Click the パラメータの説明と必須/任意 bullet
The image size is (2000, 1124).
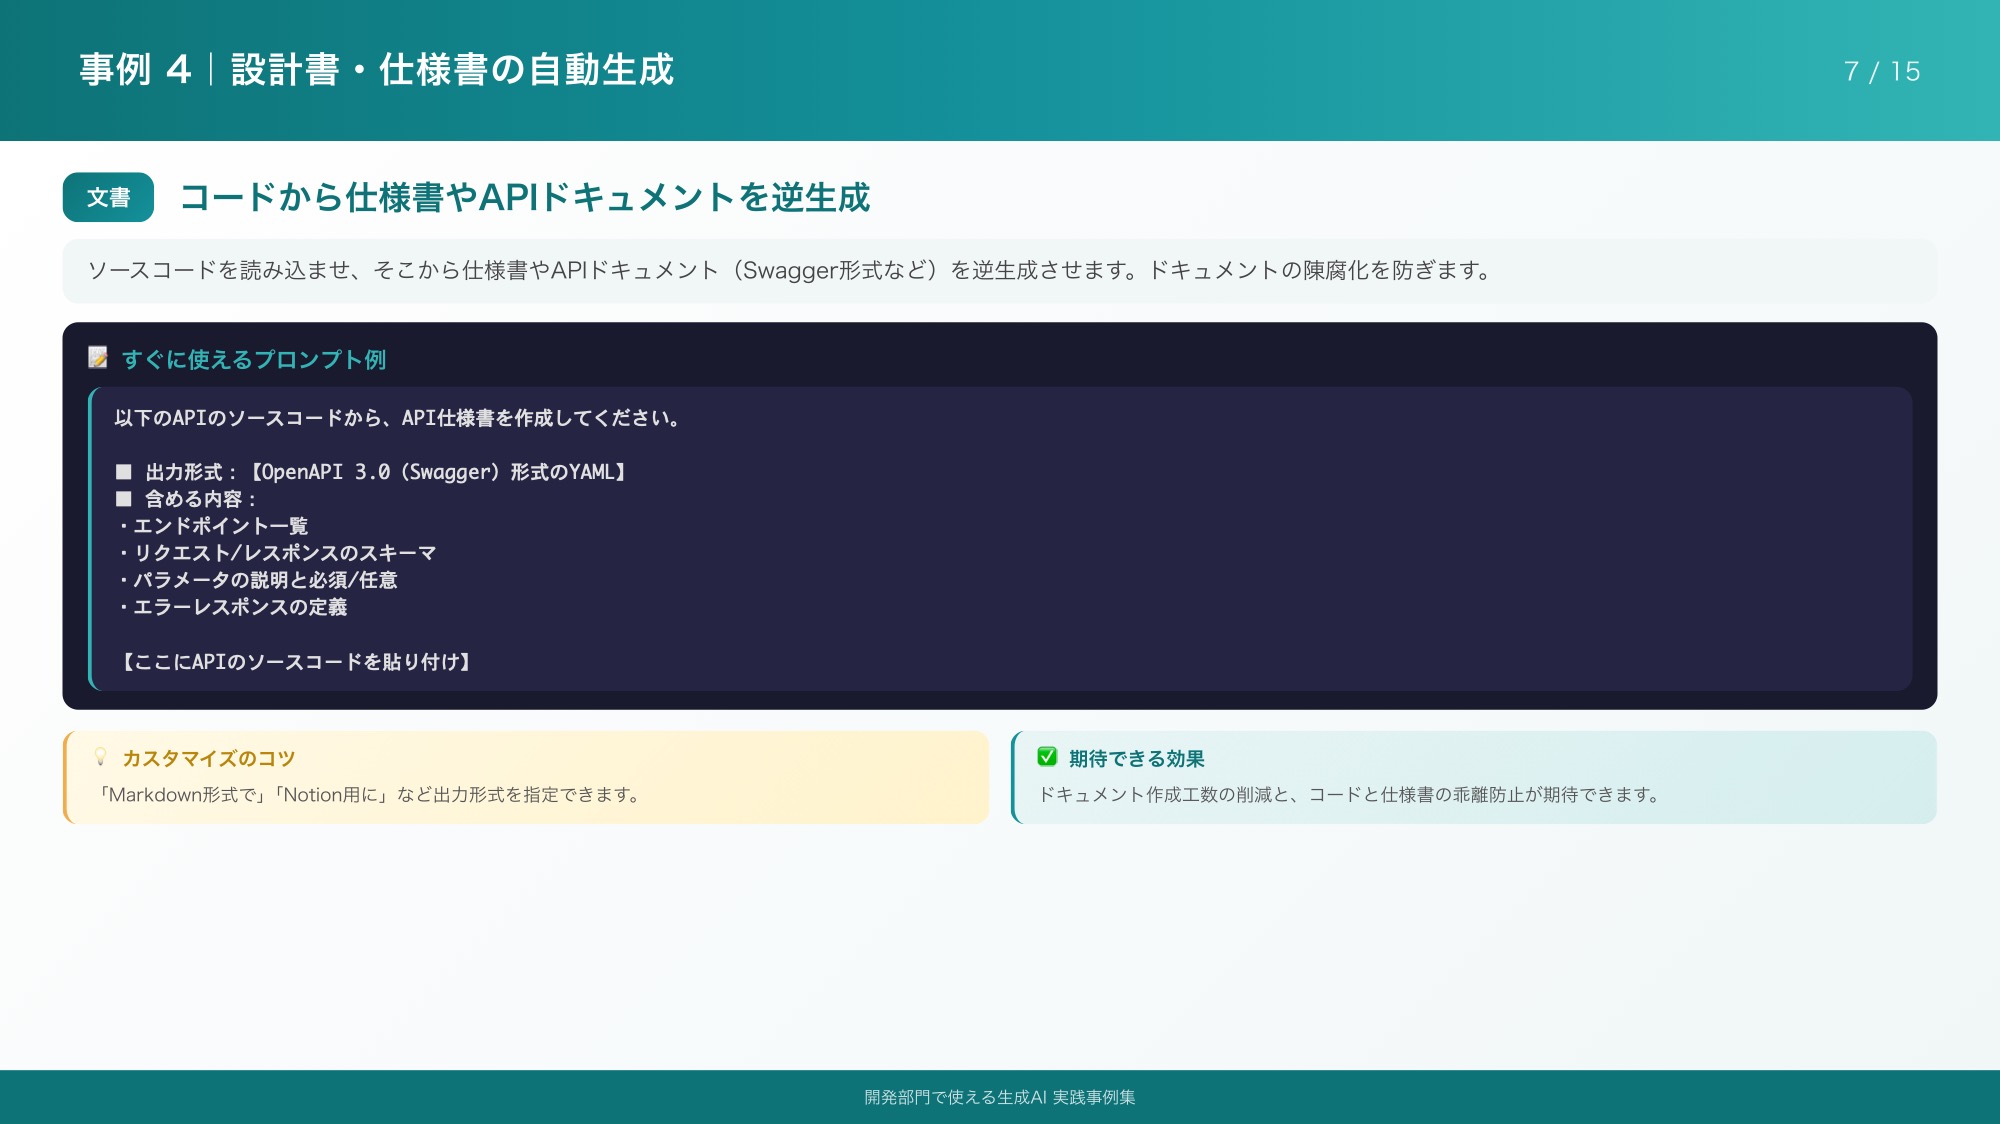pos(257,580)
